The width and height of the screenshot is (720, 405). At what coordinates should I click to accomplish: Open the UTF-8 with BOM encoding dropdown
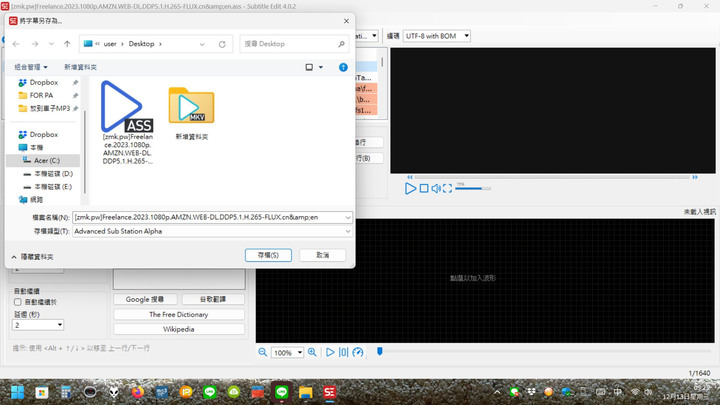pos(436,36)
